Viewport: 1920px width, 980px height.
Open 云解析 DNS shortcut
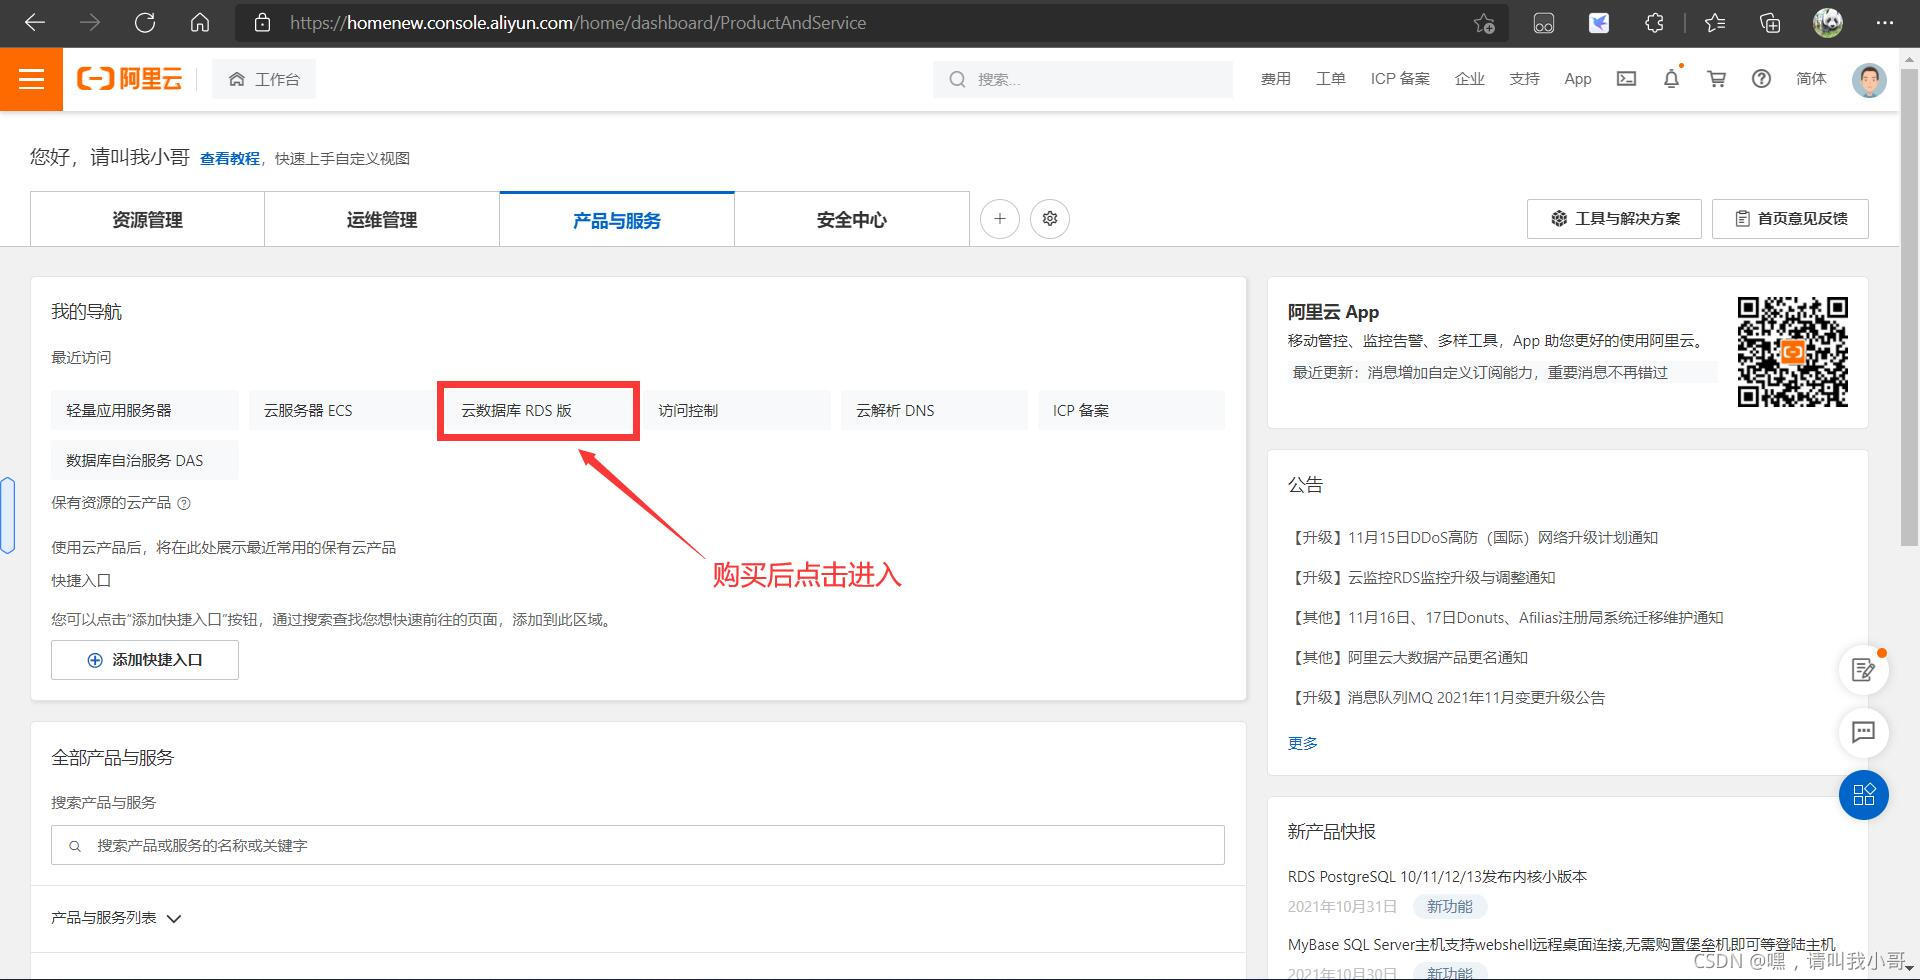click(934, 410)
